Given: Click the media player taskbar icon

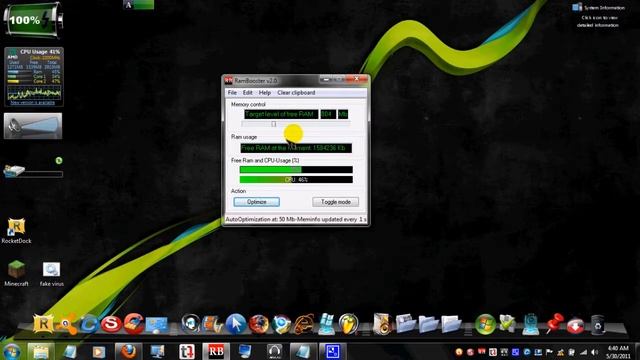Looking at the screenshot, I should click(x=98, y=351).
